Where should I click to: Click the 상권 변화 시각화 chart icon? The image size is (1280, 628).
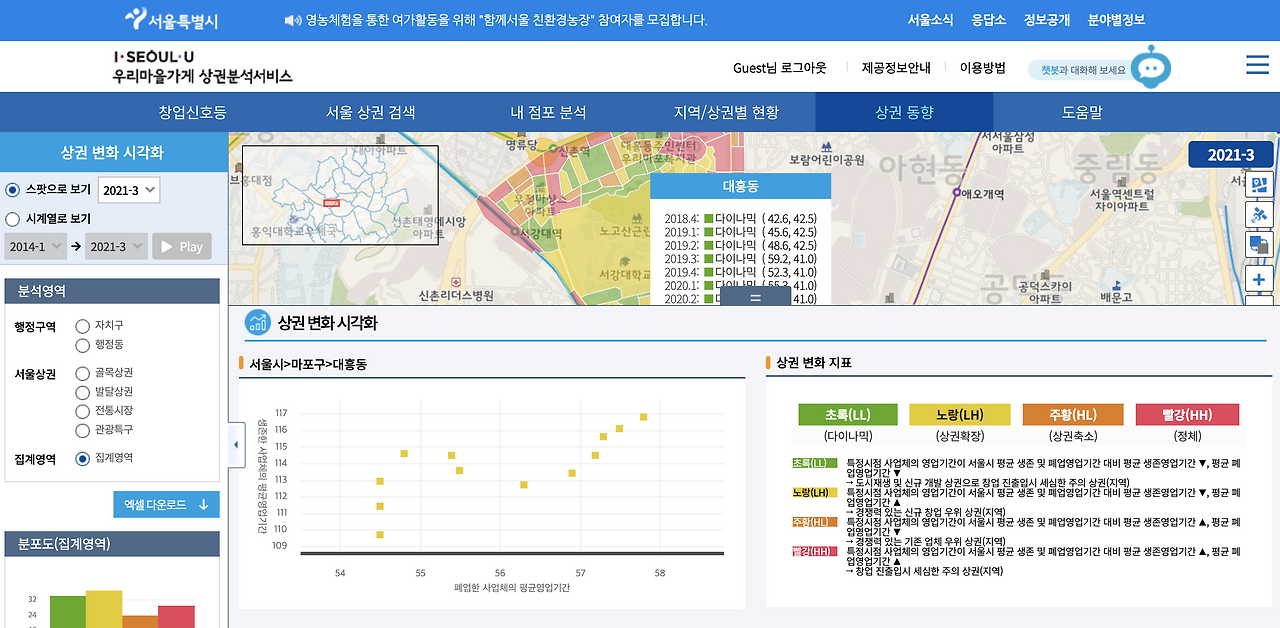257,320
